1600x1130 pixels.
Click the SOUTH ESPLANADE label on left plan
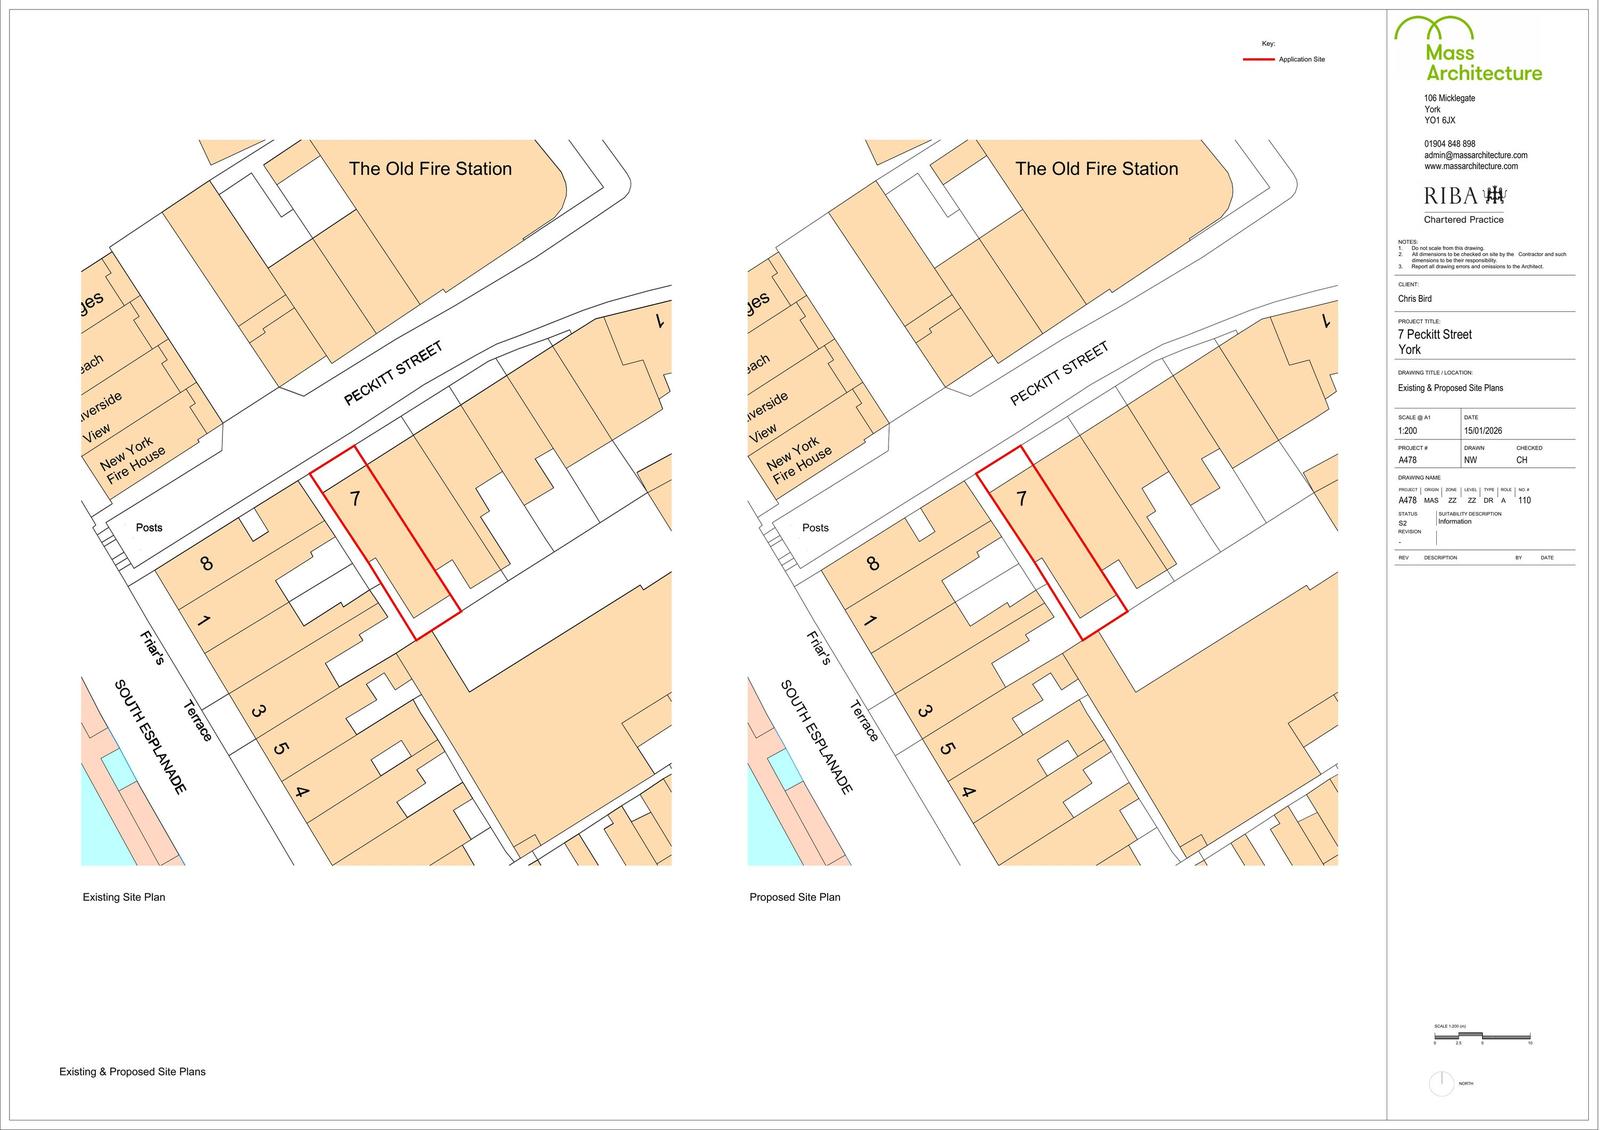150,738
